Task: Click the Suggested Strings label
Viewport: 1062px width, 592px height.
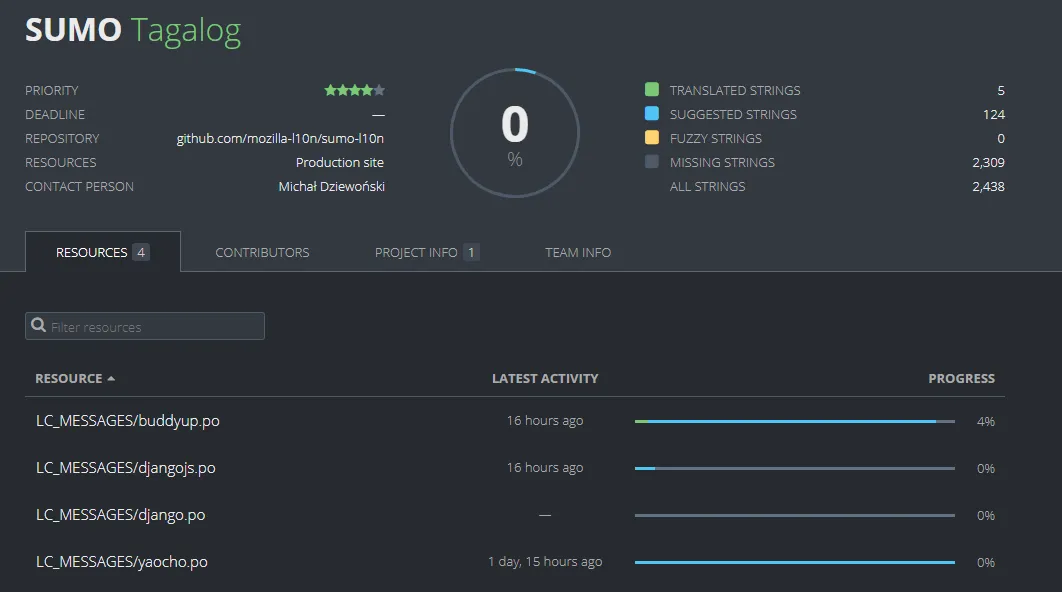Action: coord(733,114)
